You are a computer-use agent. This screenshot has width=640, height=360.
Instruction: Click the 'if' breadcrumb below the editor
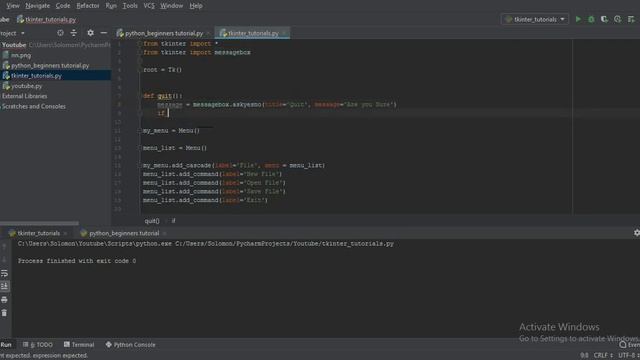click(x=173, y=221)
